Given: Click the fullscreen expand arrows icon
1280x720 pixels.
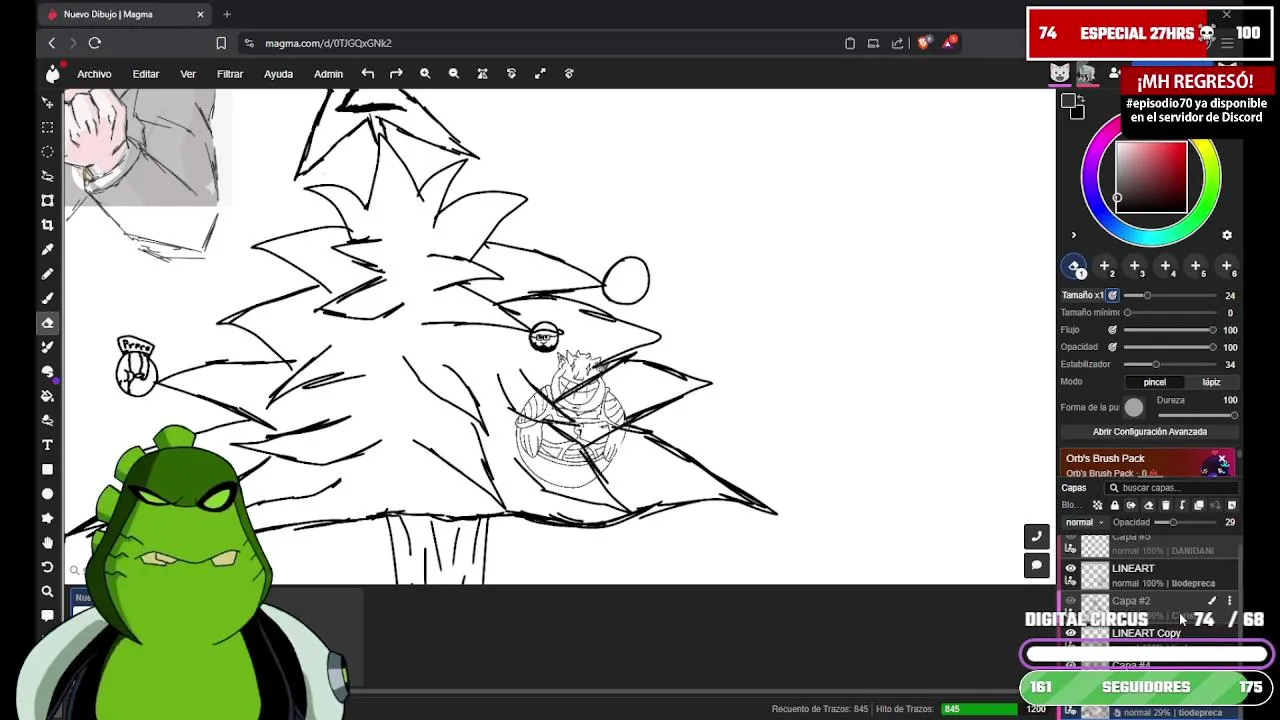Looking at the screenshot, I should 540,74.
